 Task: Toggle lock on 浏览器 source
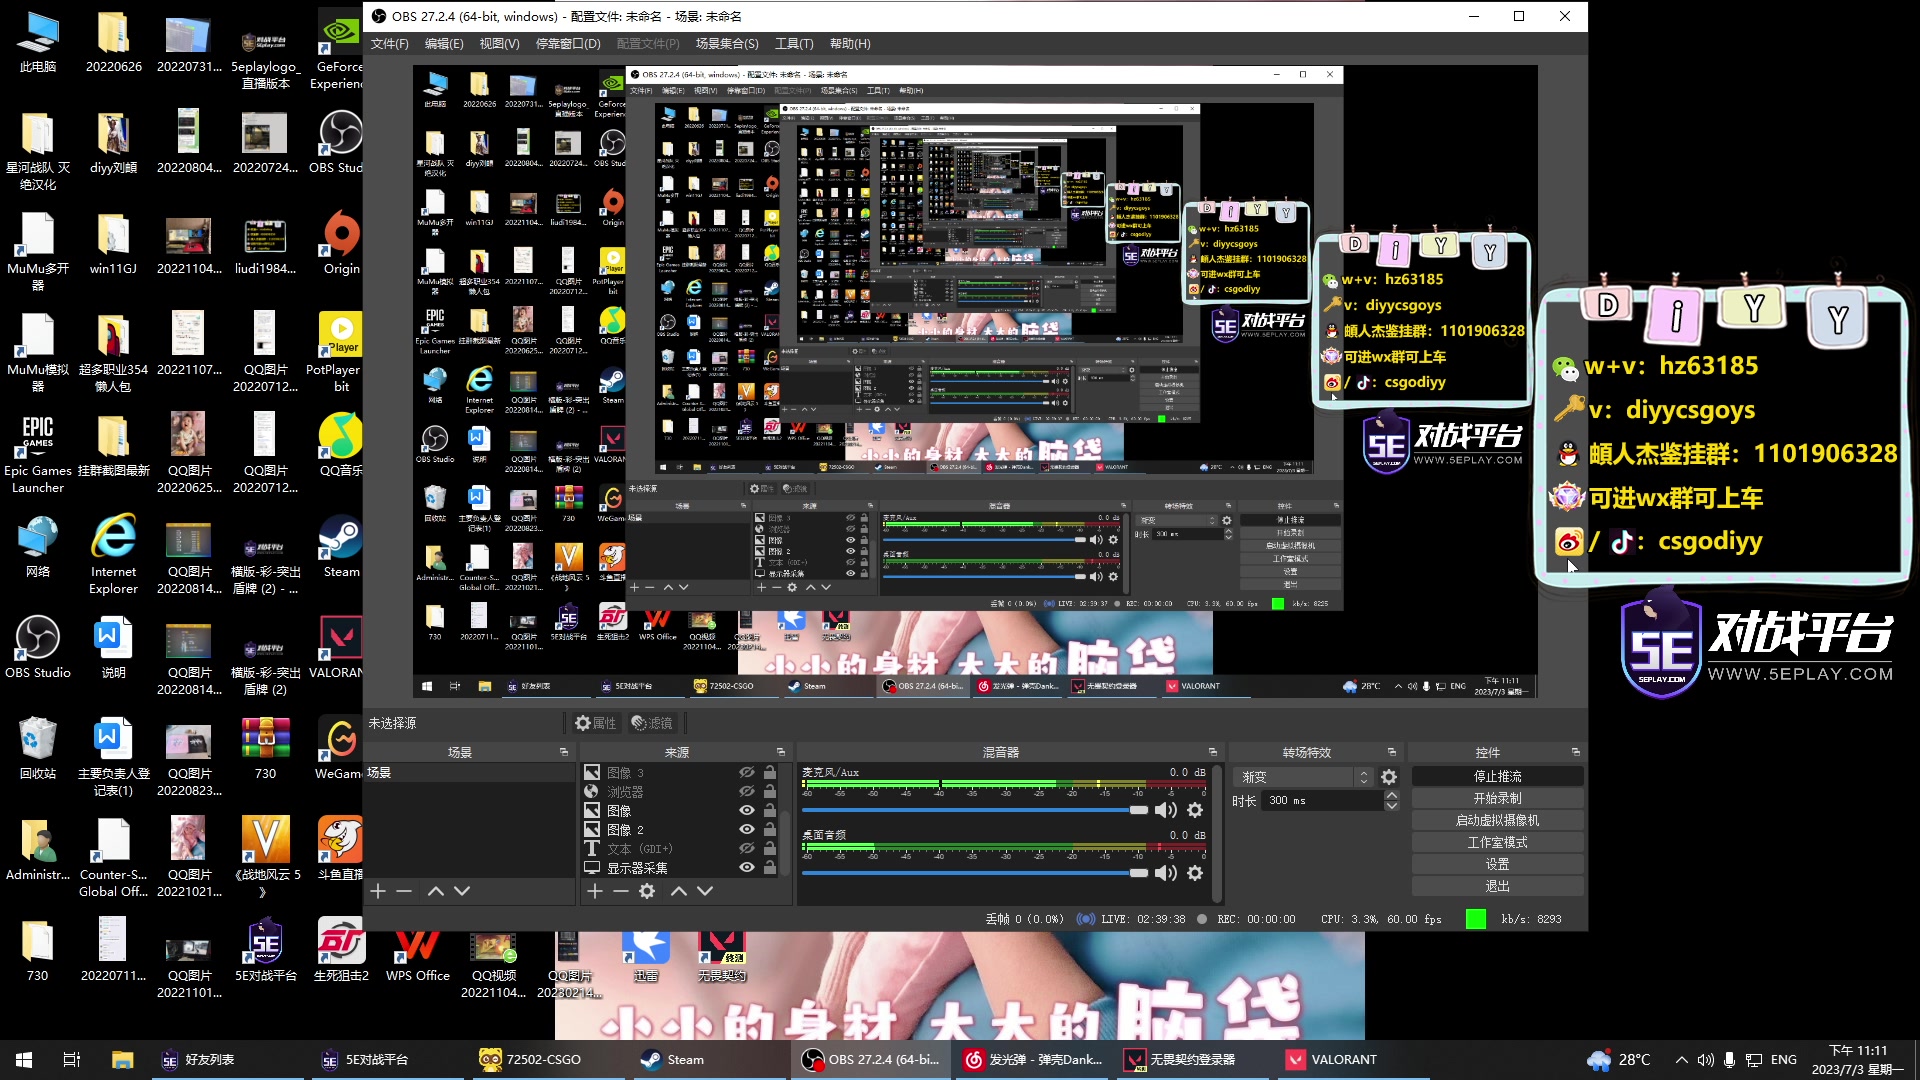coord(770,792)
